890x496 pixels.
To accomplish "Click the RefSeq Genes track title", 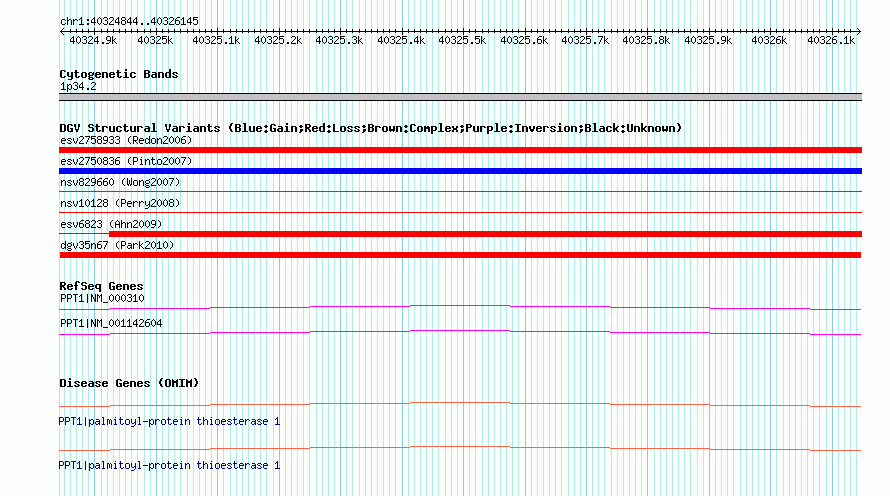I will (102, 286).
